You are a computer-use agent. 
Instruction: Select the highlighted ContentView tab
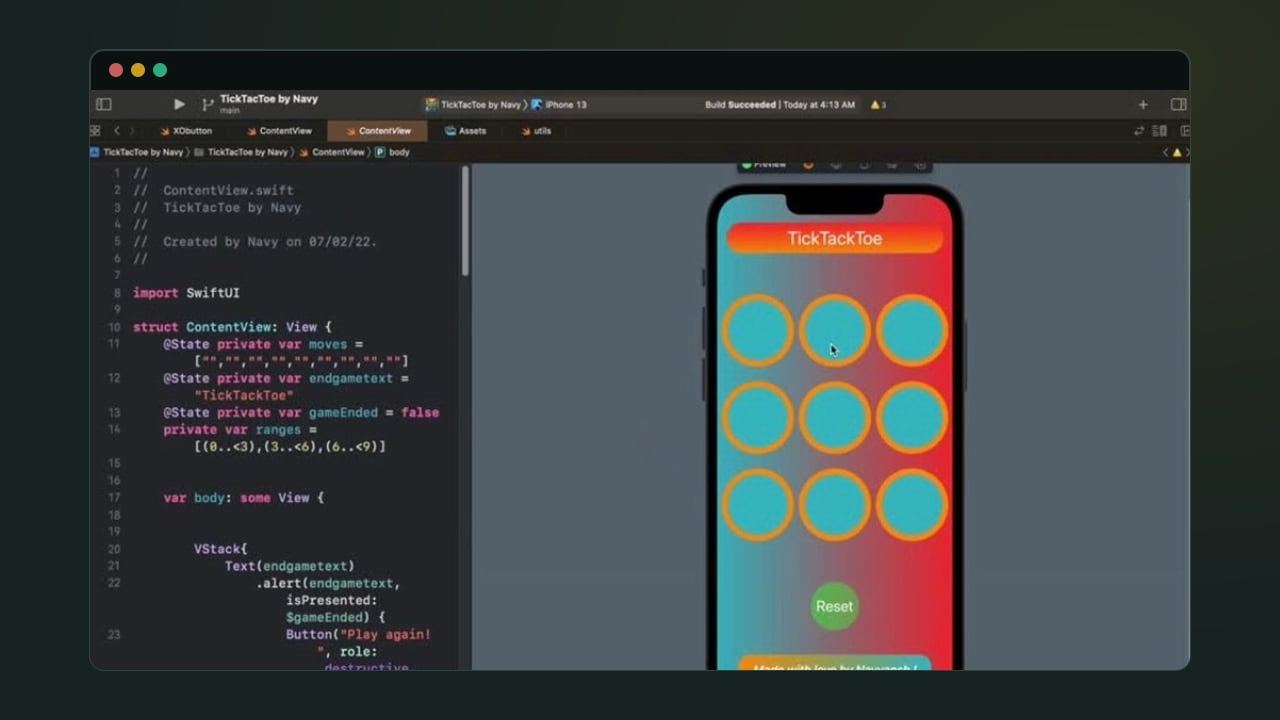pyautogui.click(x=378, y=131)
